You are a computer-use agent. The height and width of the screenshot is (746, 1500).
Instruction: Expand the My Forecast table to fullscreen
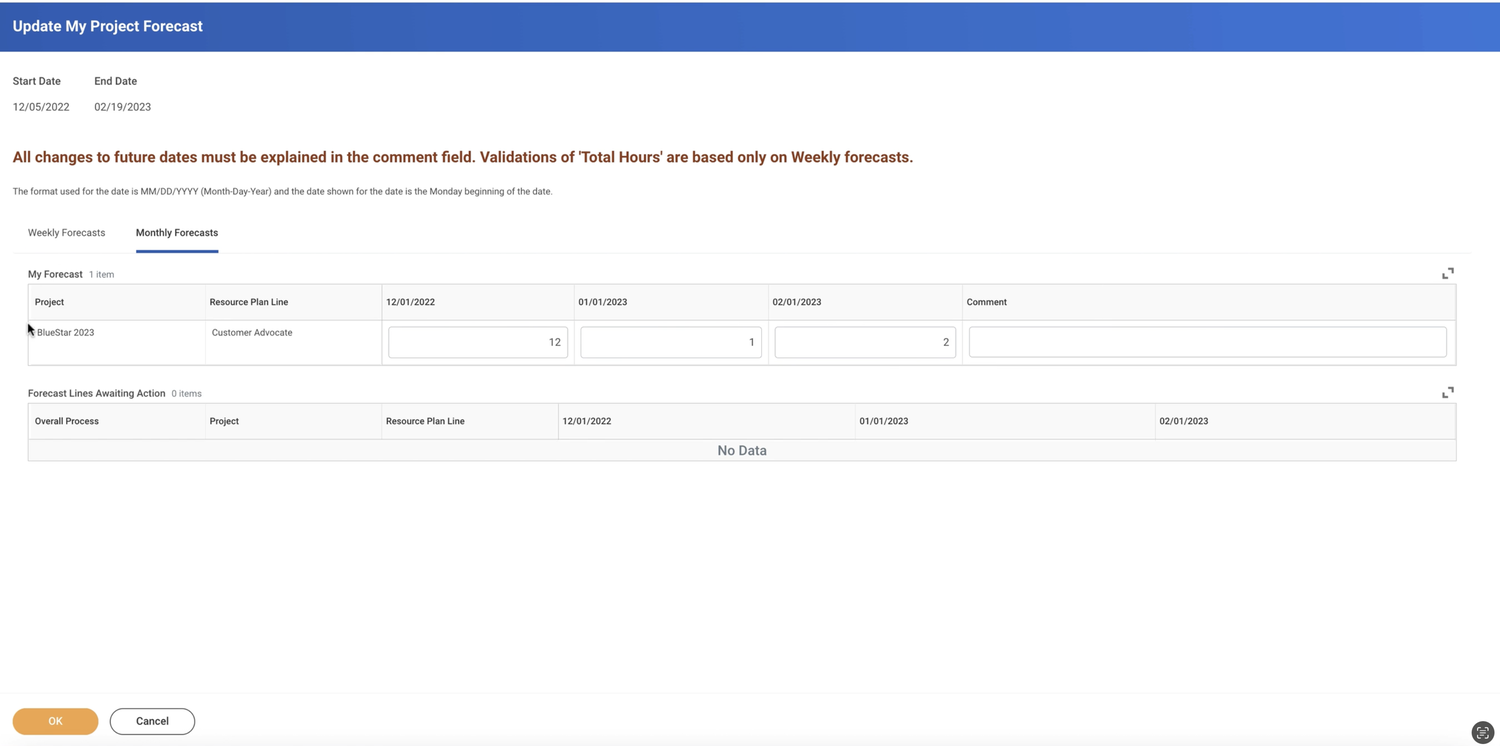coord(1447,273)
